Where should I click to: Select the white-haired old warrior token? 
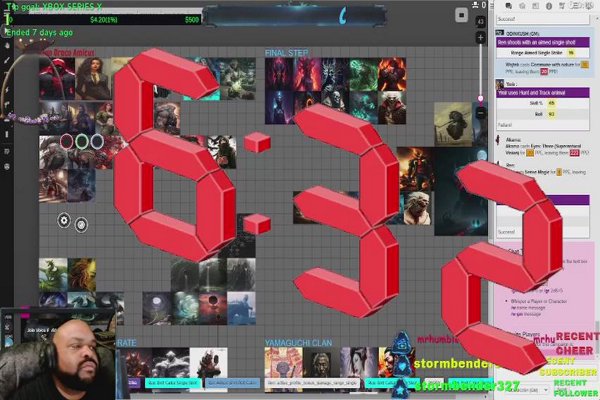click(417, 208)
